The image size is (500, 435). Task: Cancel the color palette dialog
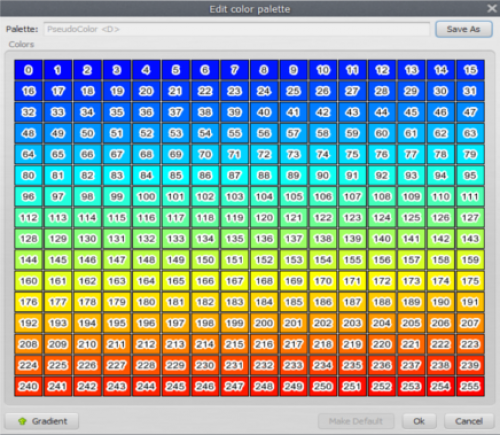pos(469,421)
